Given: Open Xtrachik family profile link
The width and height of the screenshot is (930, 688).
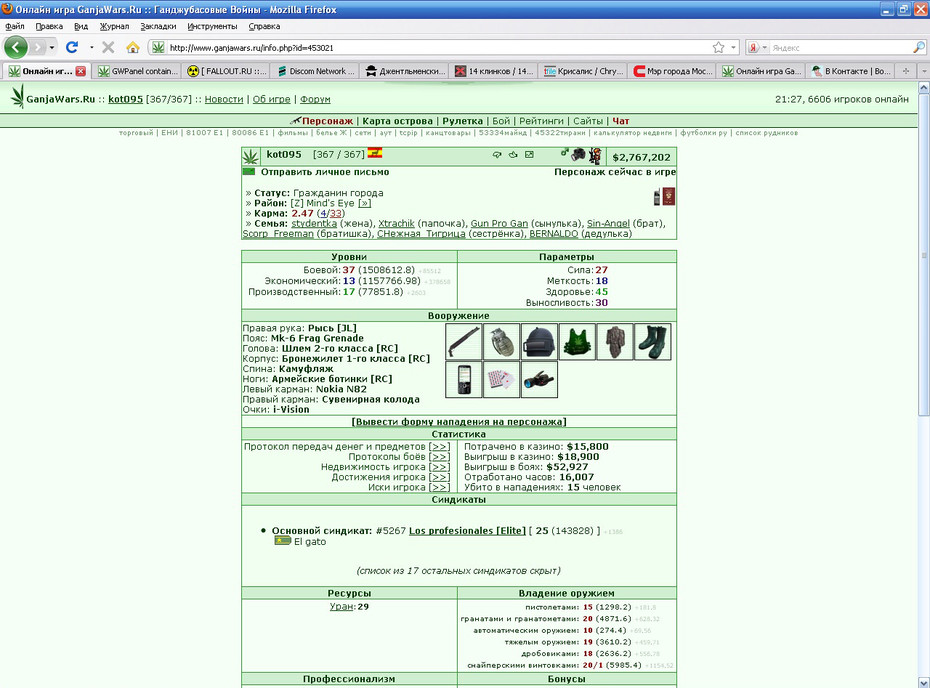Looking at the screenshot, I should click(x=396, y=224).
